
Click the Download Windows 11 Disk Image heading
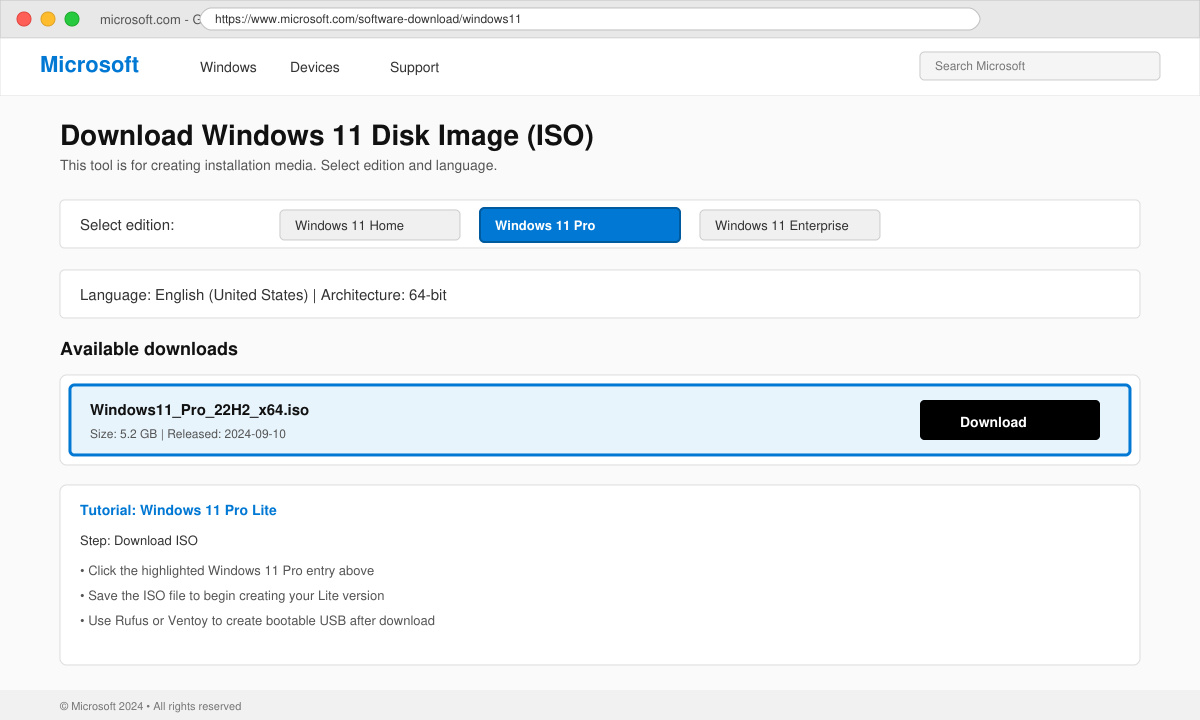pos(327,136)
